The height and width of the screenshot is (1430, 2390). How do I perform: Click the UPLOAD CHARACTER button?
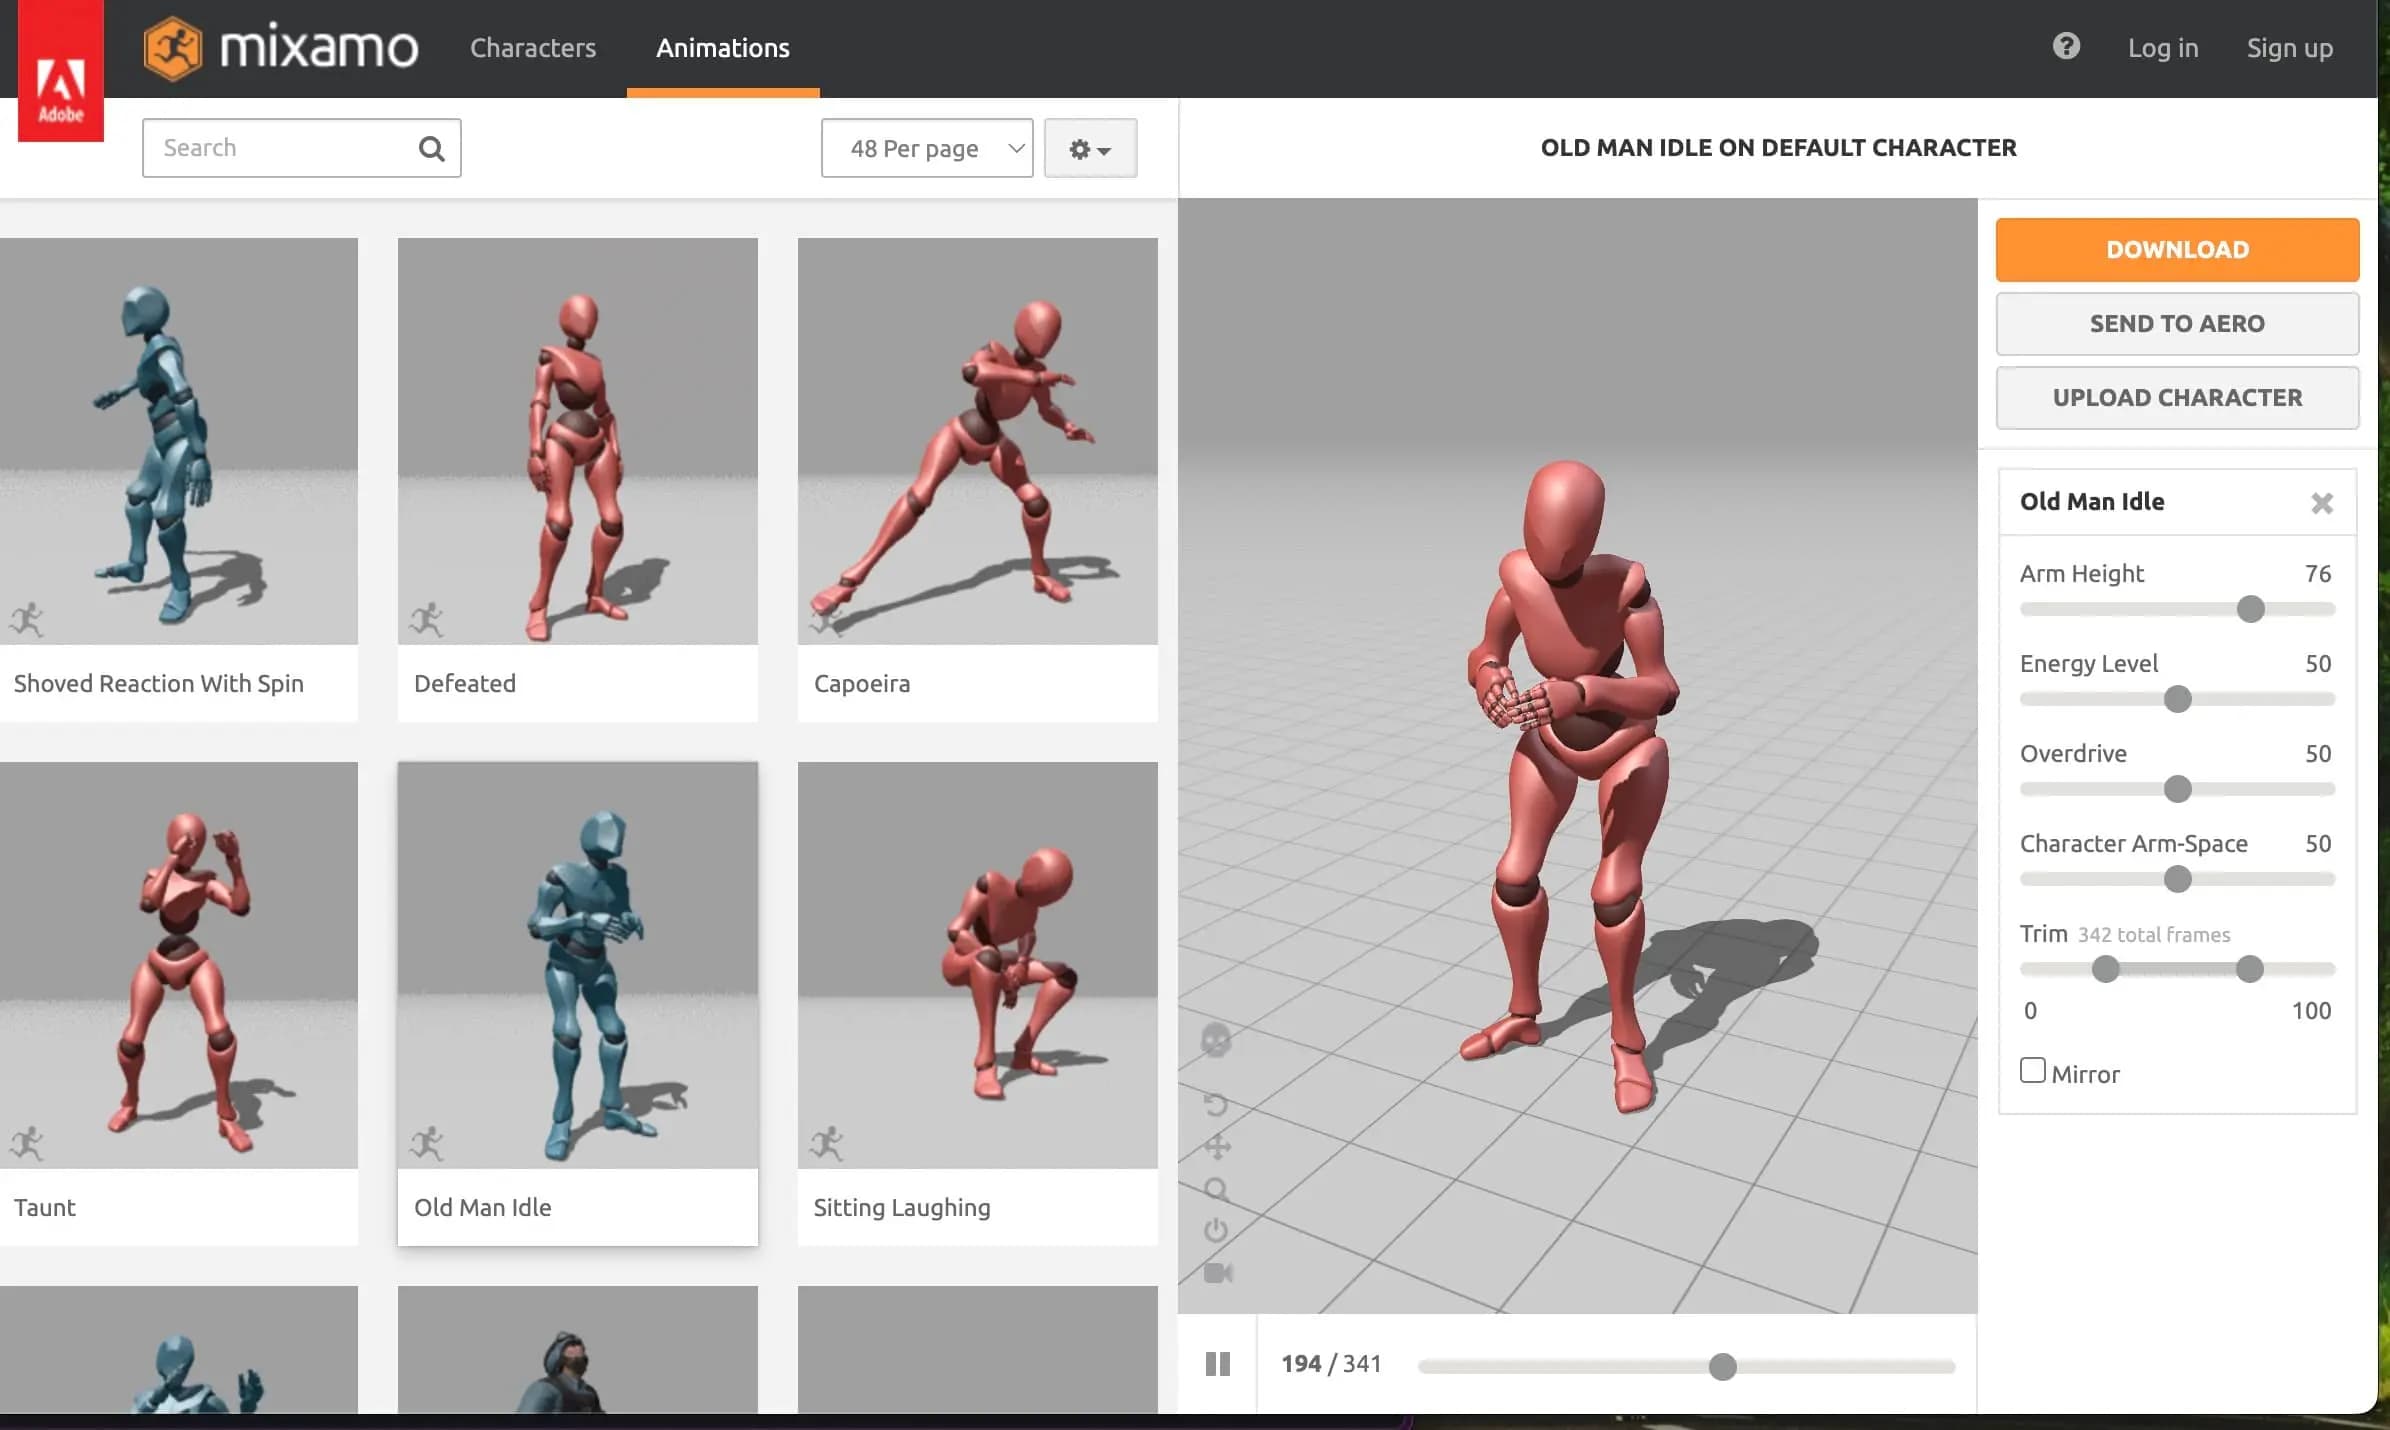pos(2175,397)
